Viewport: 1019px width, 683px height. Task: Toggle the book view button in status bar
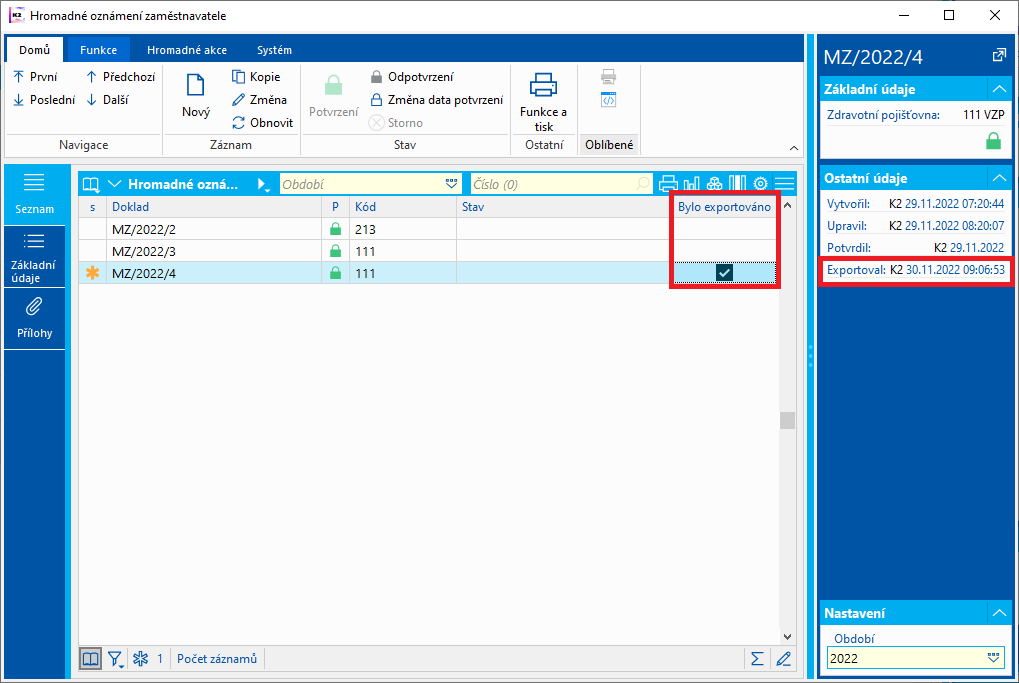tap(90, 659)
